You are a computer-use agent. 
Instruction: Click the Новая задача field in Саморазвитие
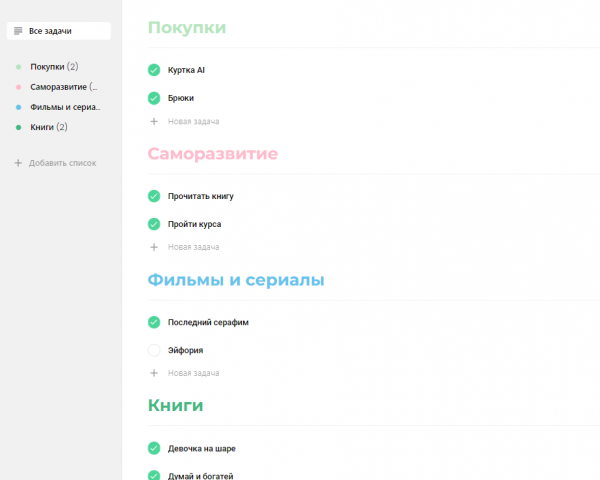194,247
